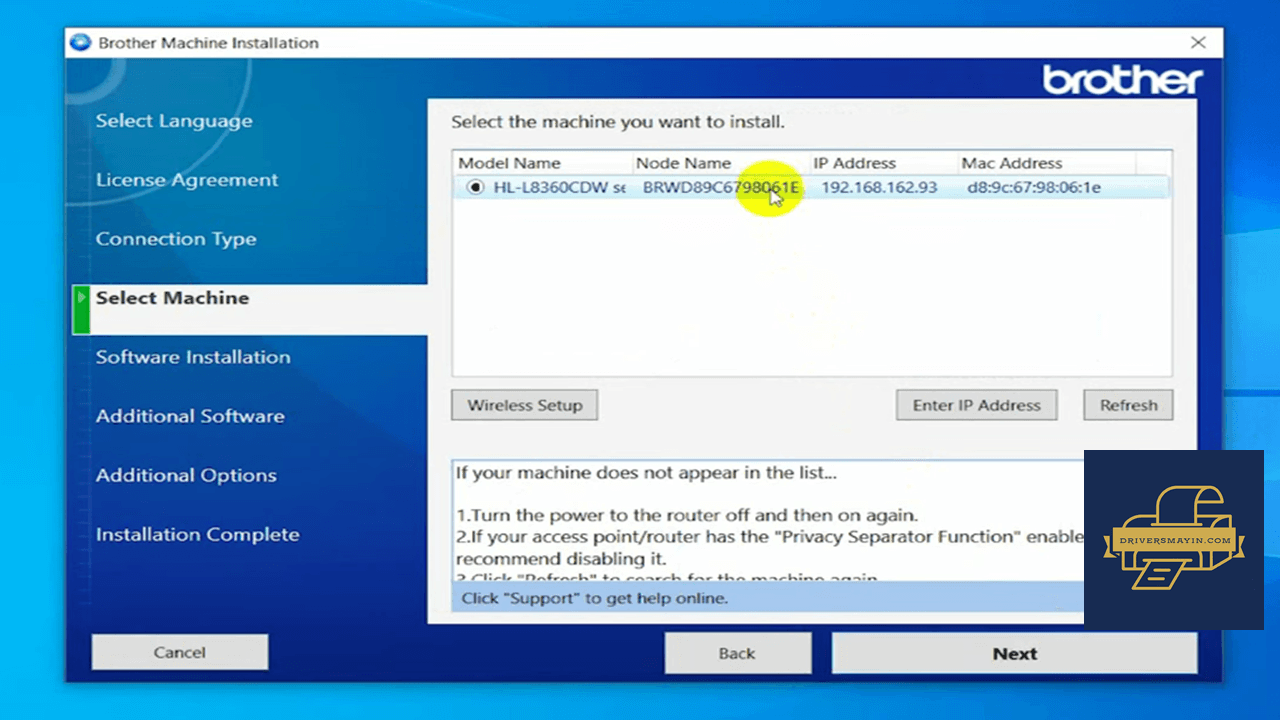Viewport: 1280px width, 720px height.
Task: Click the Wireless Setup button
Action: click(x=525, y=405)
